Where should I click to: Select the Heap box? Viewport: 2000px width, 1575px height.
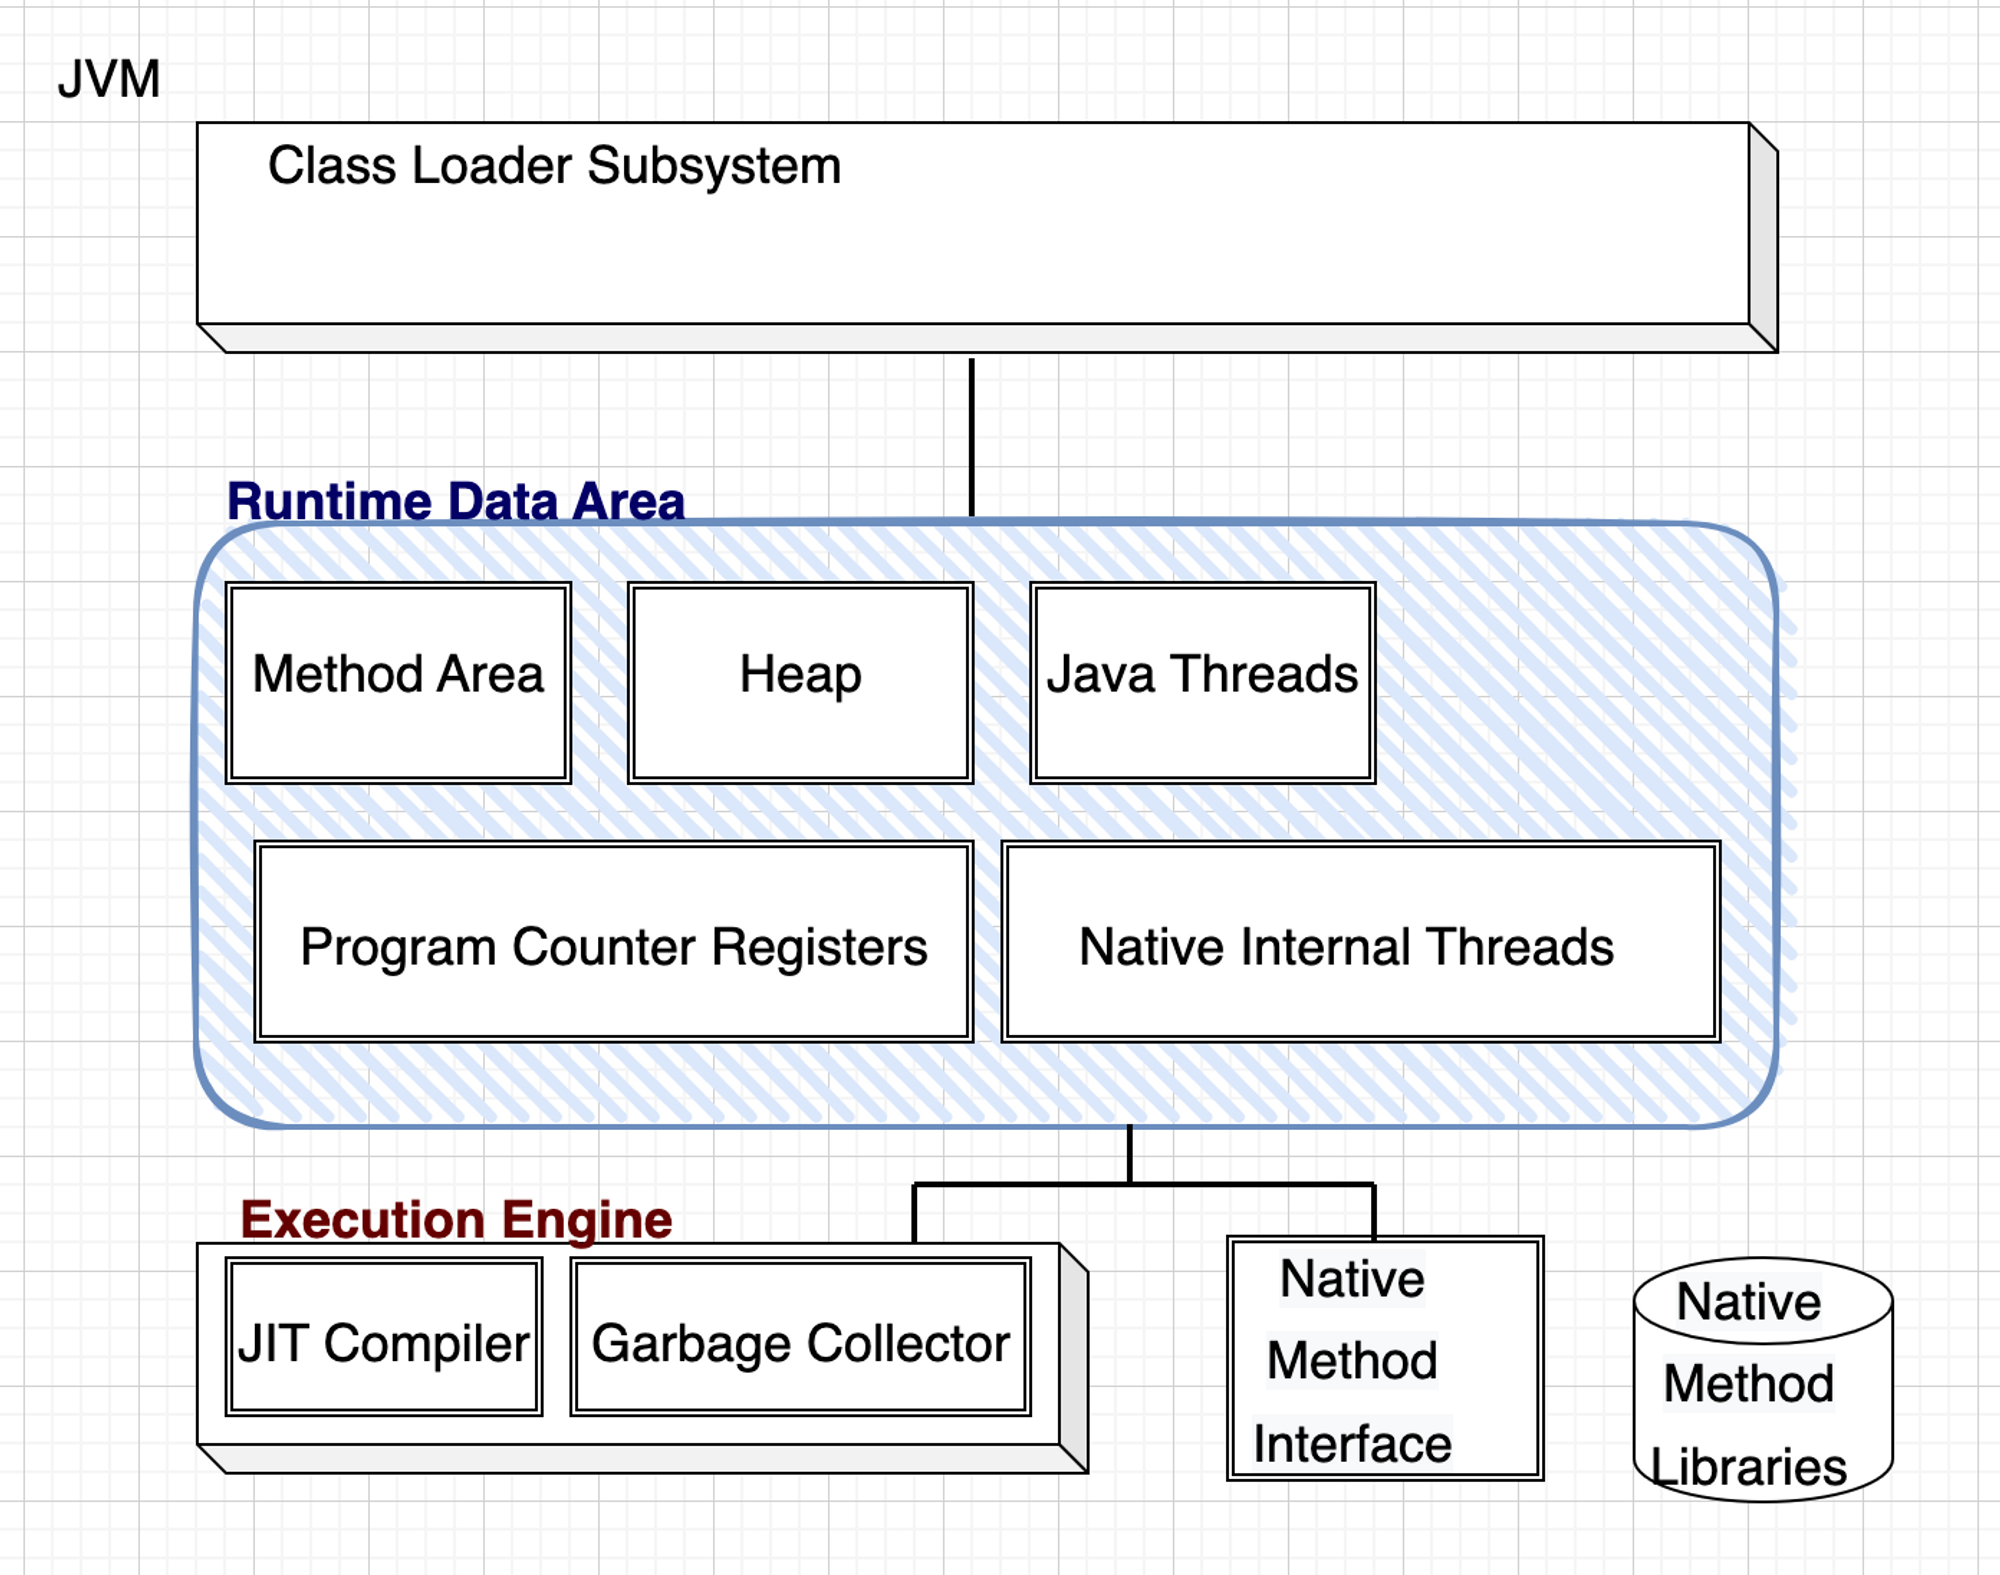click(x=800, y=682)
